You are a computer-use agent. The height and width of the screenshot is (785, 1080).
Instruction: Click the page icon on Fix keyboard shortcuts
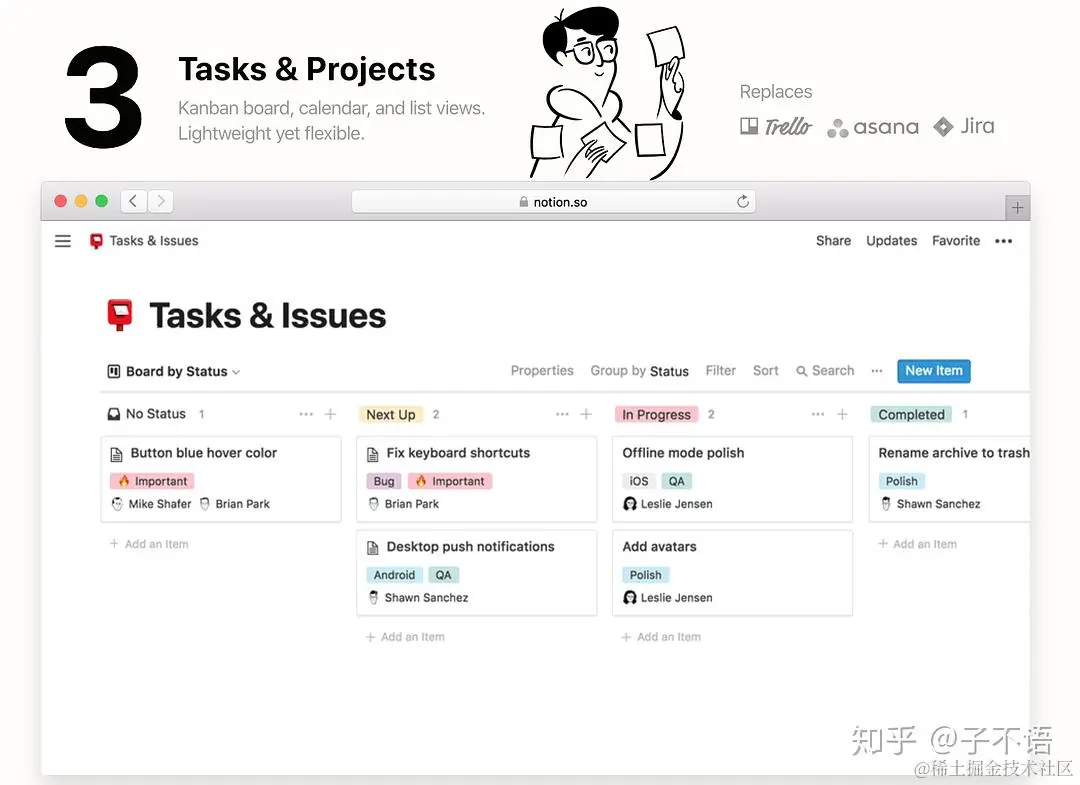373,454
